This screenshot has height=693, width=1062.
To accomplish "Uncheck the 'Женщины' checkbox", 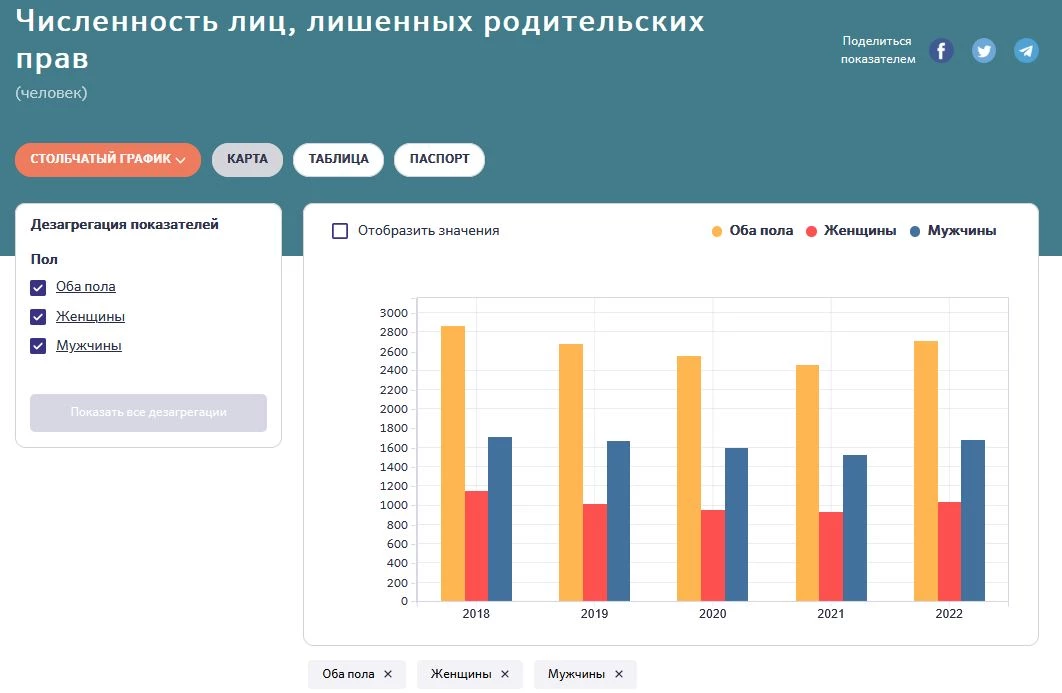I will tap(38, 317).
